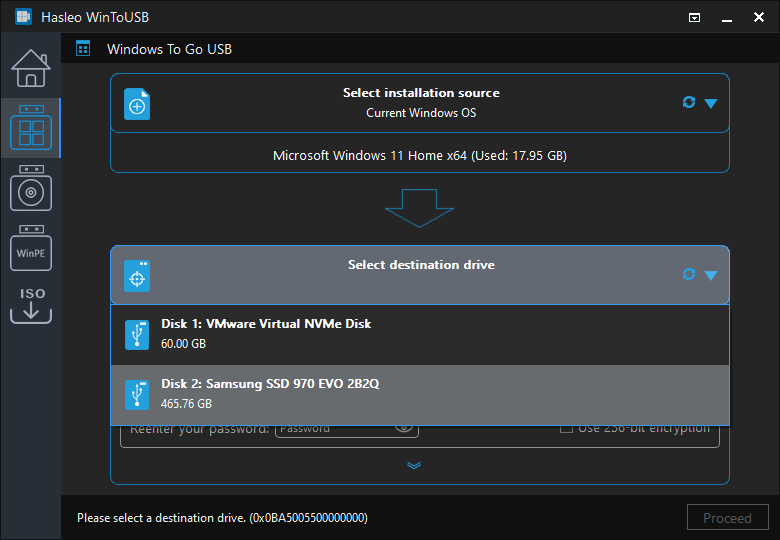This screenshot has height=540, width=780.
Task: Click the USB icon for Disk 1
Action: [x=137, y=335]
